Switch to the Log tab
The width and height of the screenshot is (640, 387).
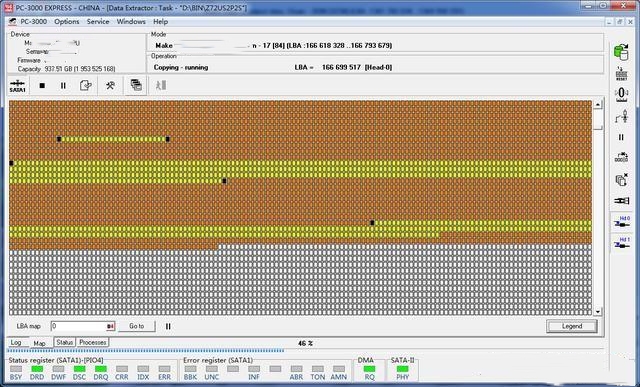tap(16, 343)
